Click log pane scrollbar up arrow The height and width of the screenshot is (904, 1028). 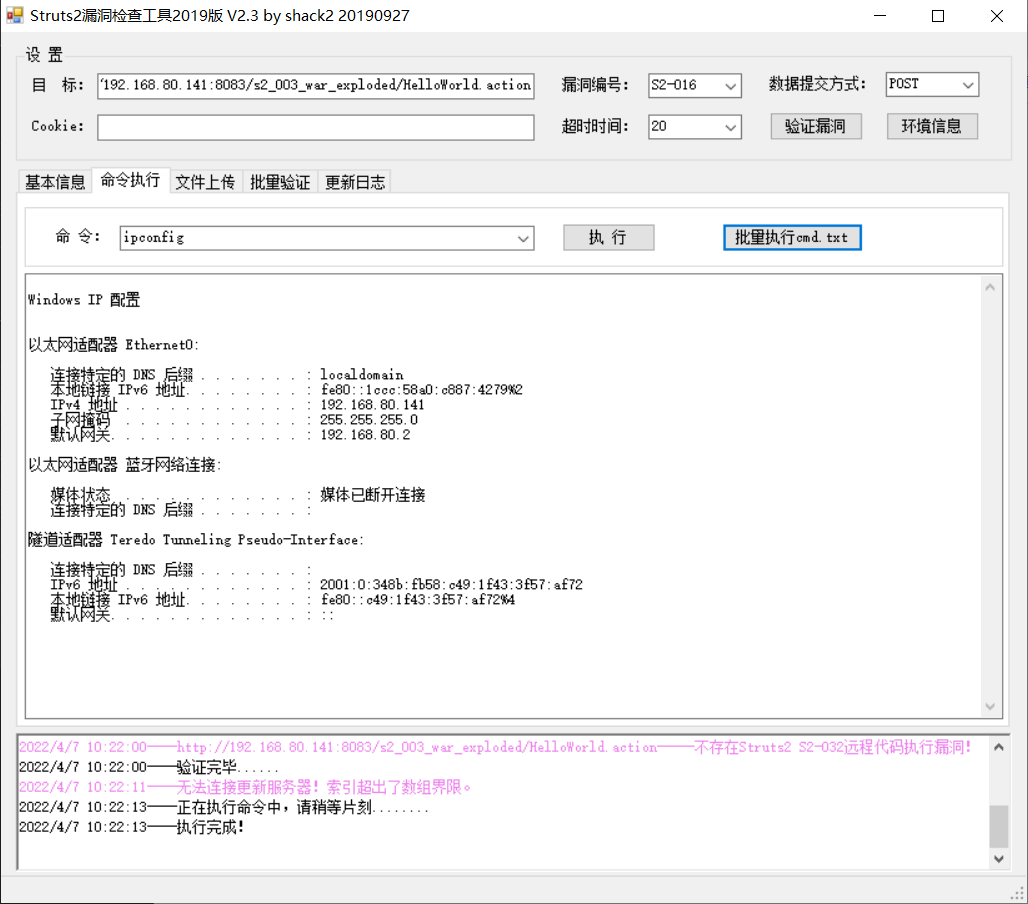point(998,747)
